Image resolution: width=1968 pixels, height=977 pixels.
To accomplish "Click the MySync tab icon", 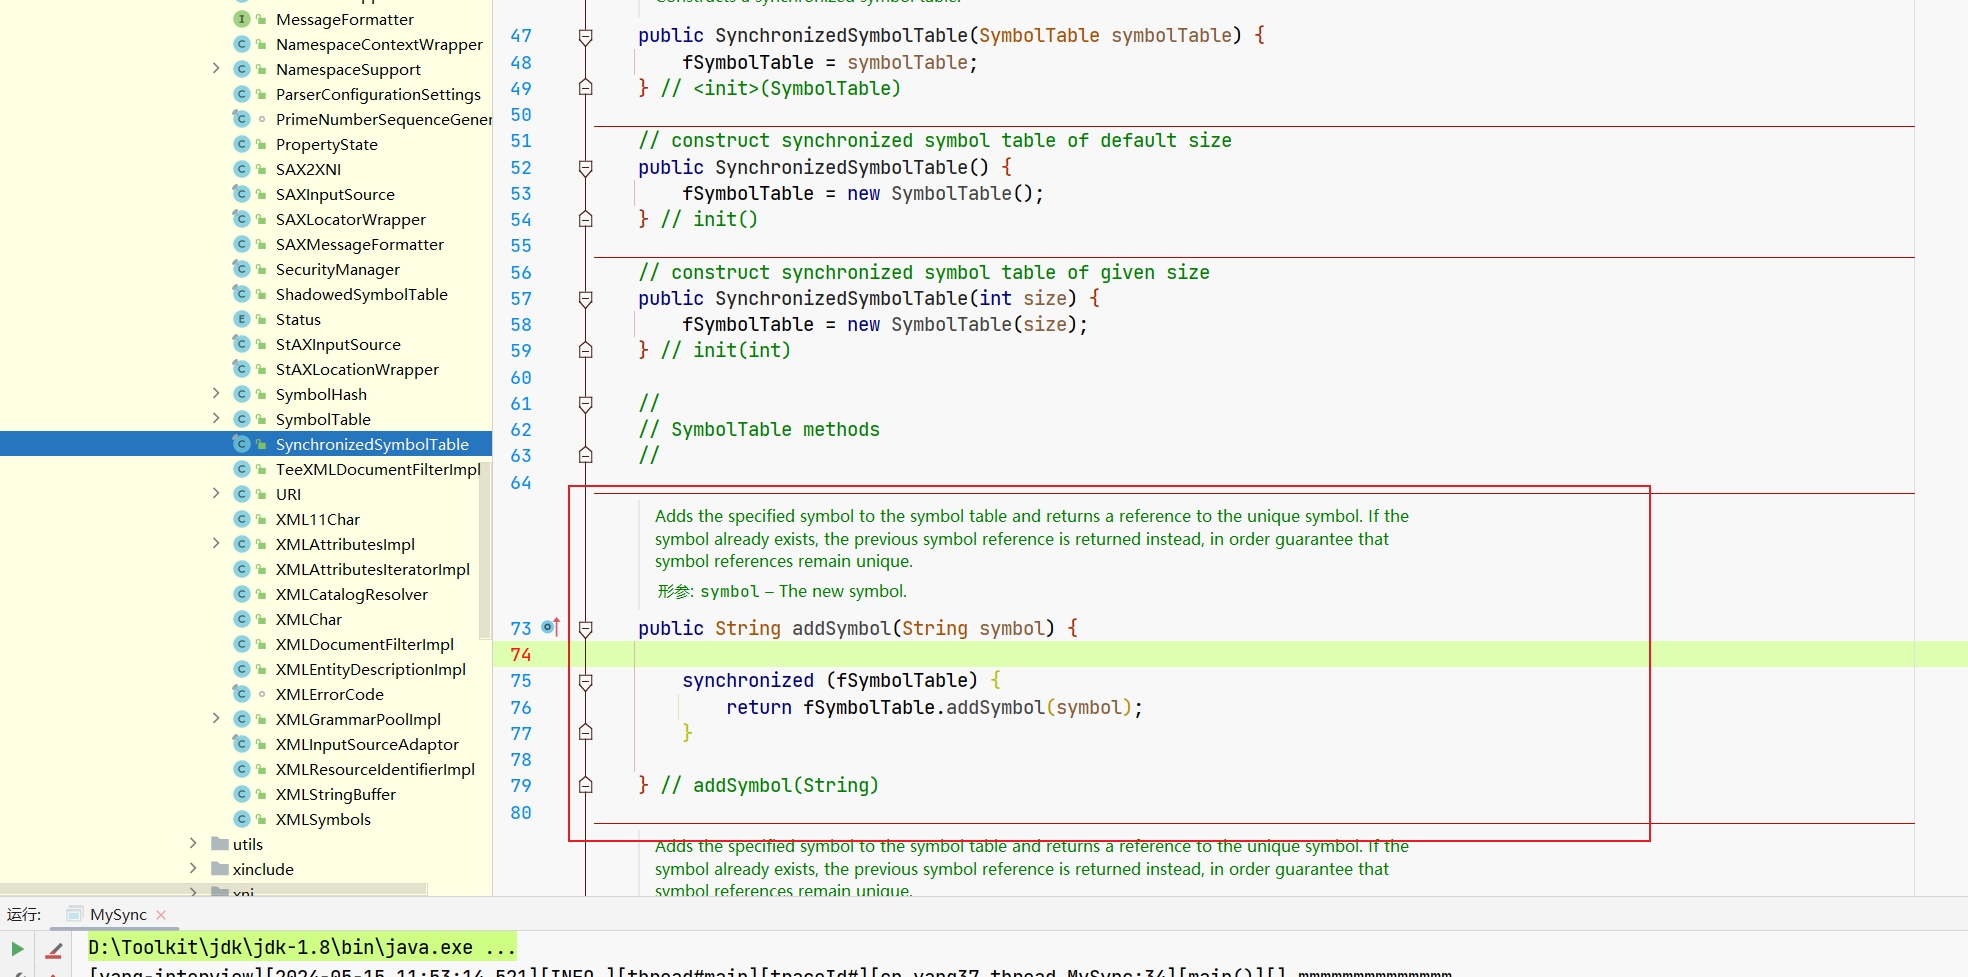I will coord(74,914).
